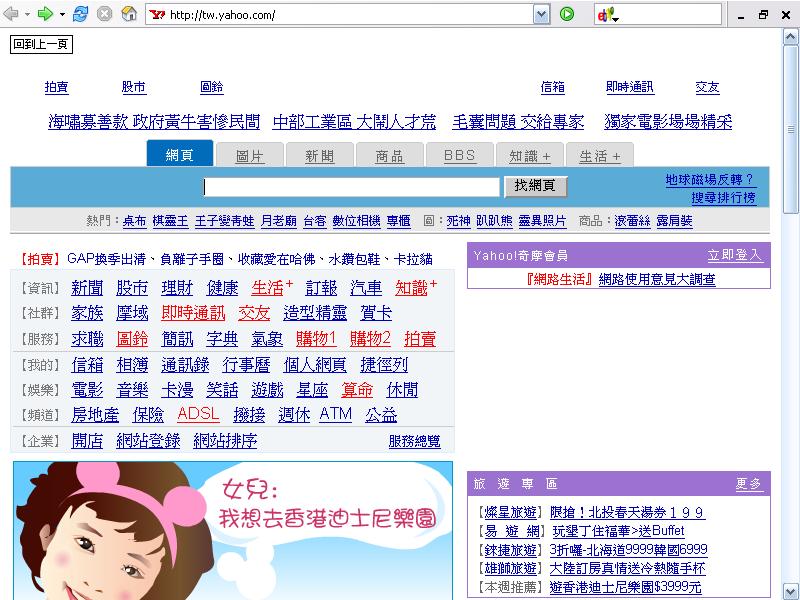Screen dimensions: 800x600
Task: Select the 網頁 search tab
Action: tap(180, 154)
